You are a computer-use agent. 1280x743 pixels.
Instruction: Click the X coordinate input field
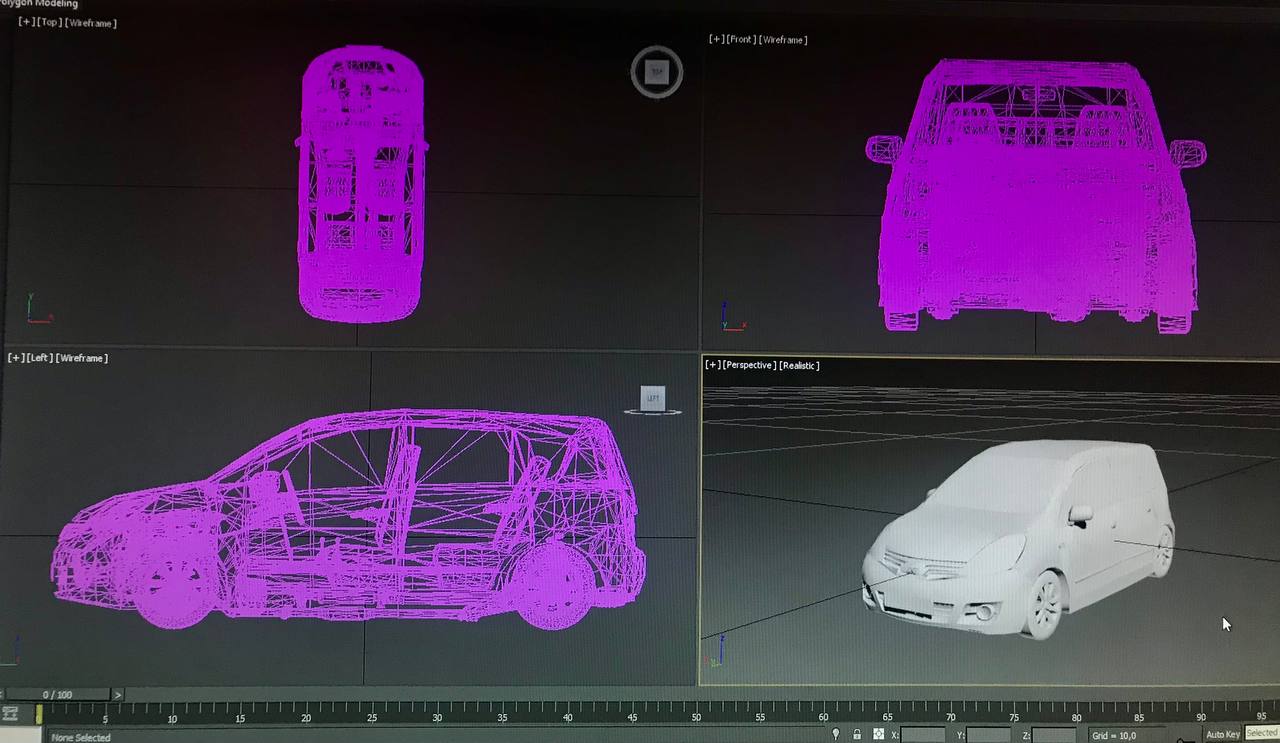click(x=922, y=735)
